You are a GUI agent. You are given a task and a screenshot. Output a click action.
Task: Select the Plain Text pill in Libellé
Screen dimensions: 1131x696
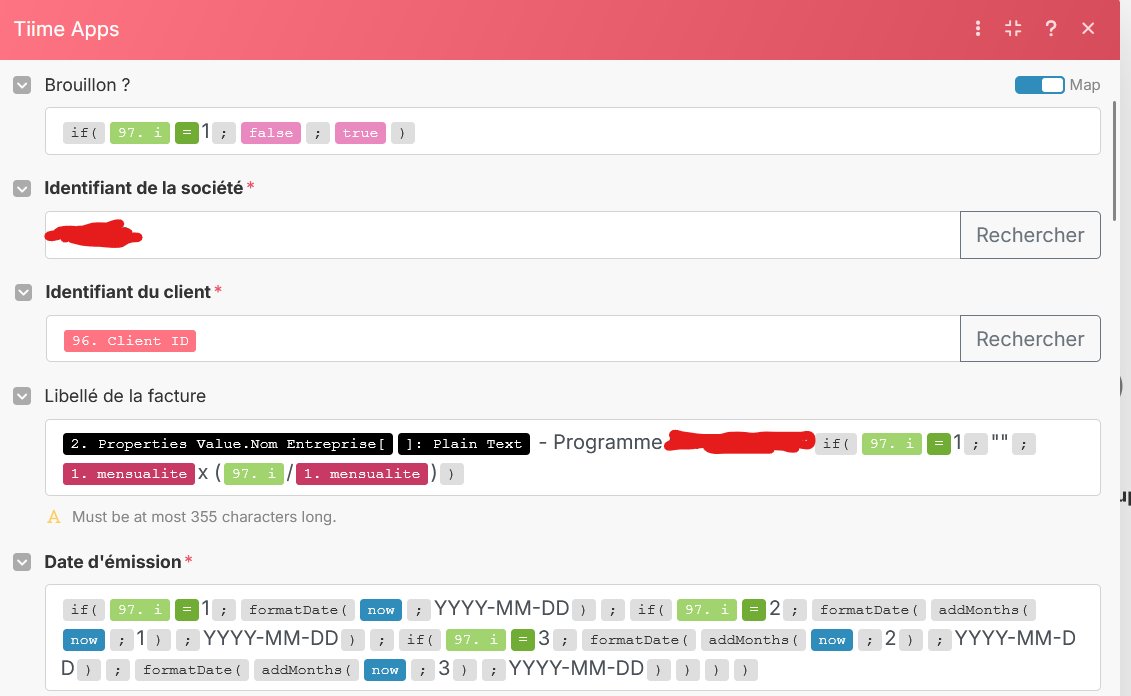coord(465,444)
